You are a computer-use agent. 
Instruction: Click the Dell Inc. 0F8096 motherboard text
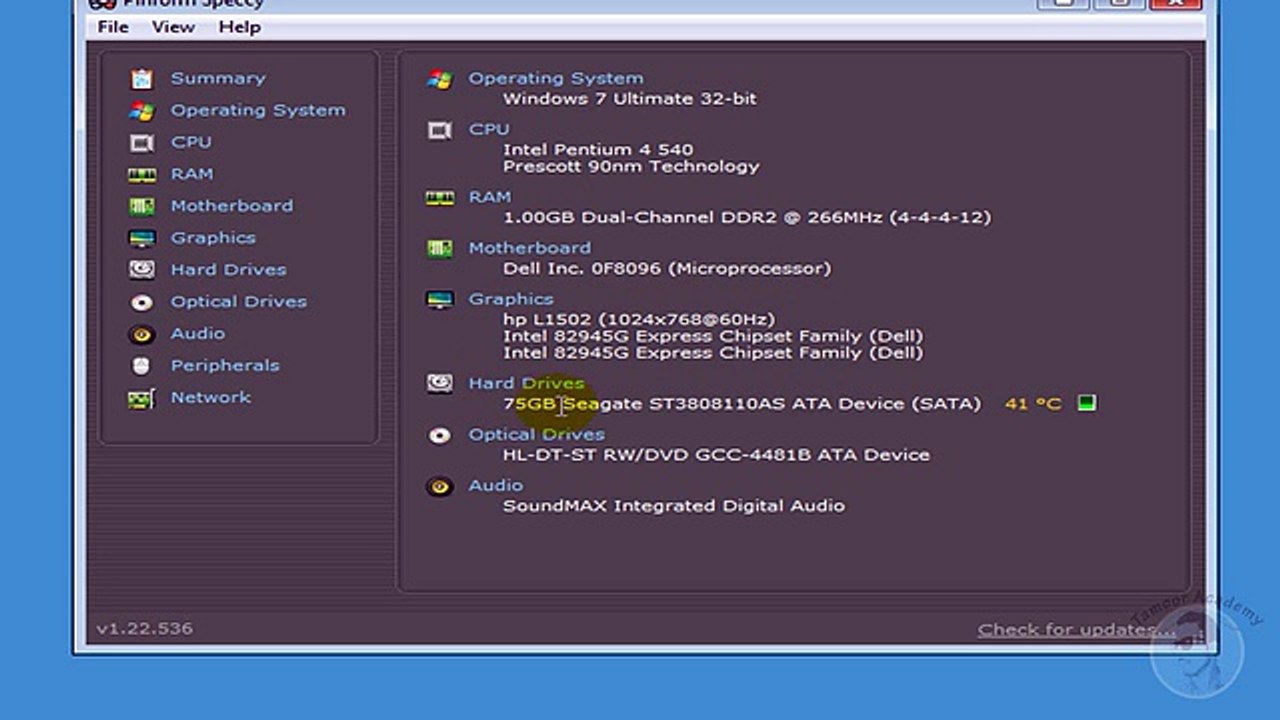[667, 268]
